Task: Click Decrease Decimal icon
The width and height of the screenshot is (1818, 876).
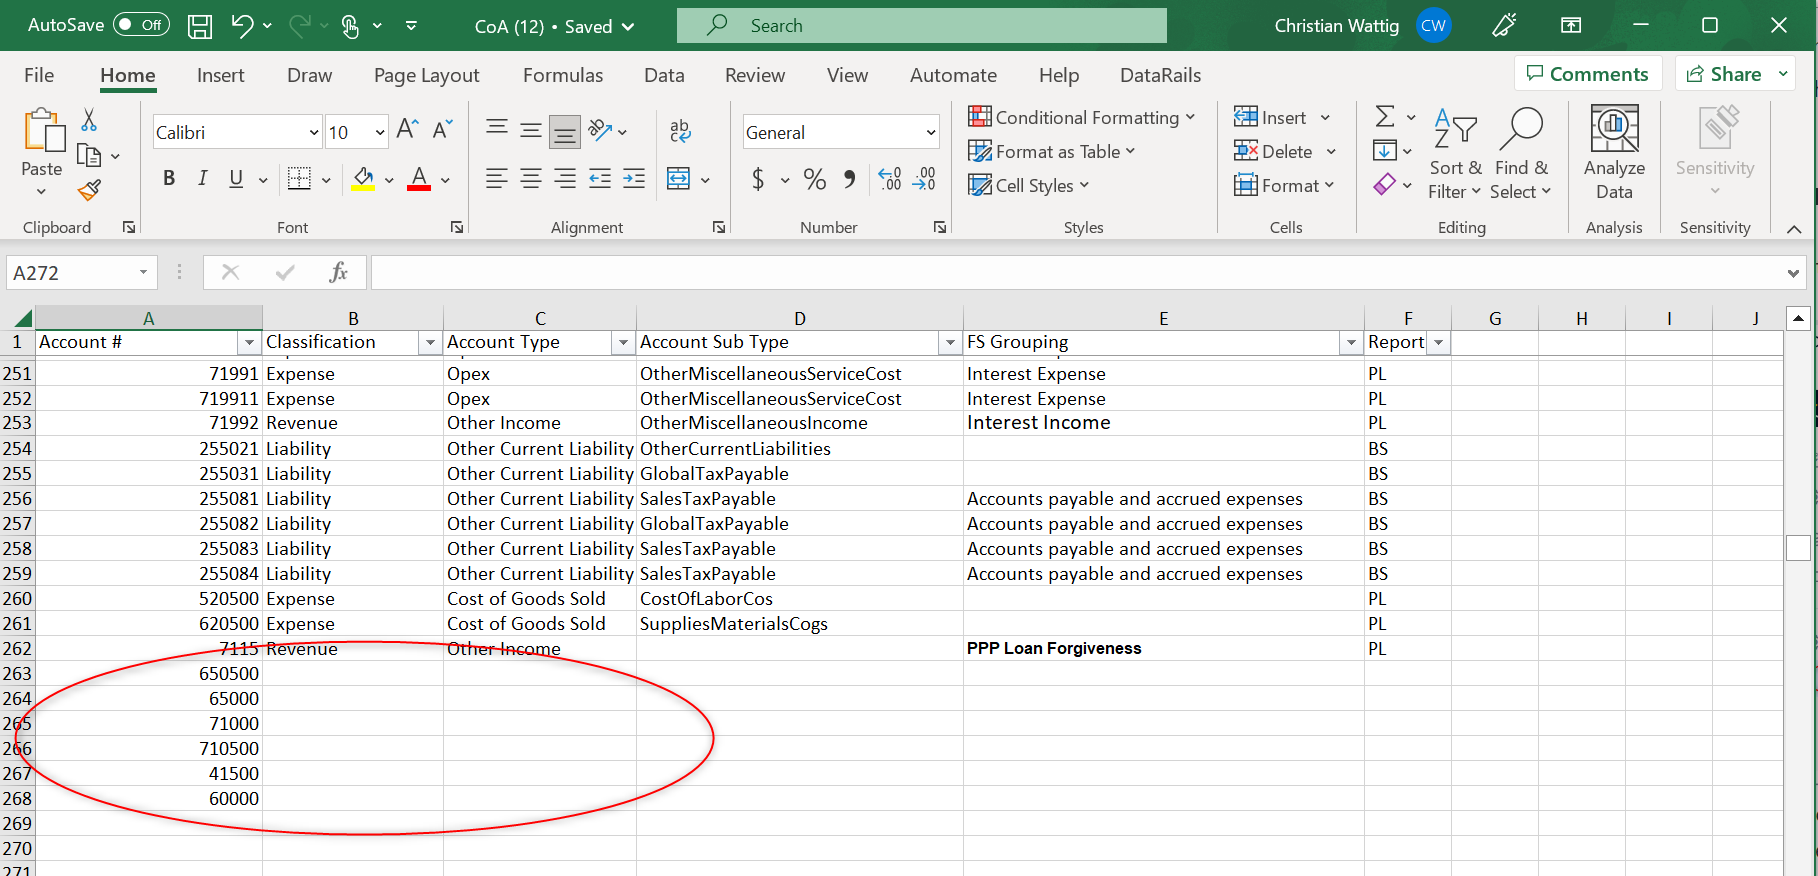Action: [924, 179]
